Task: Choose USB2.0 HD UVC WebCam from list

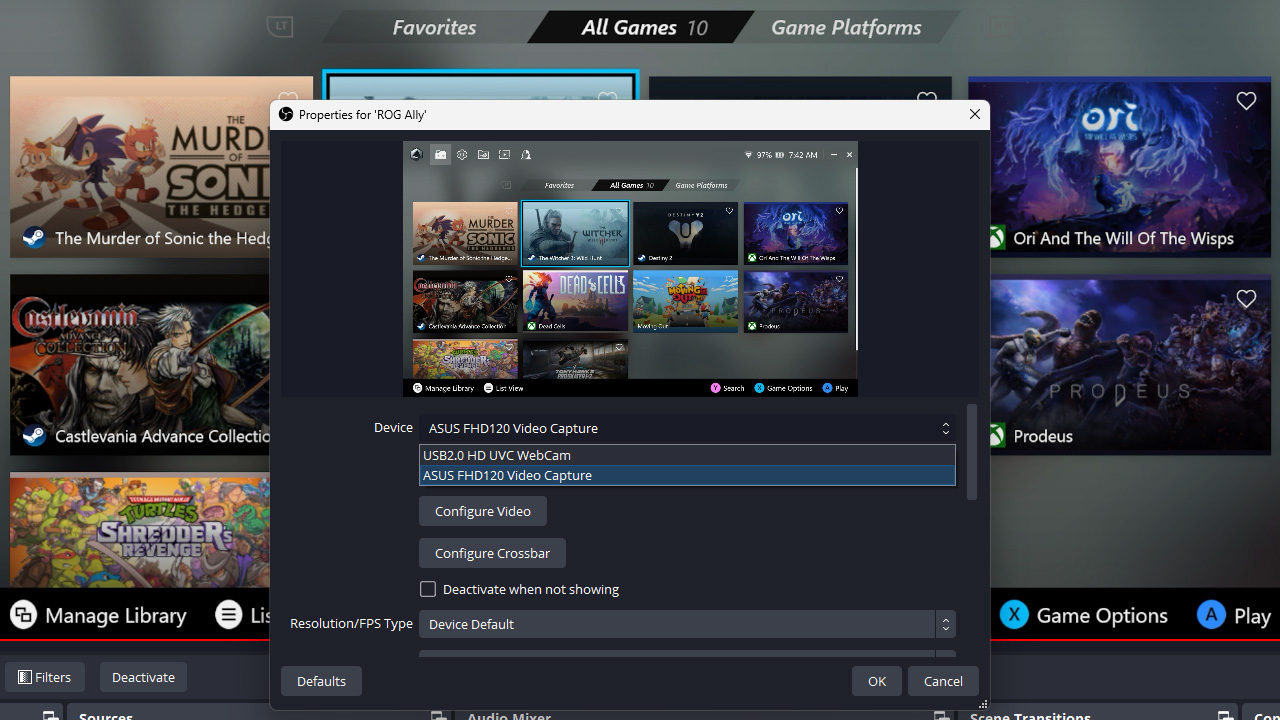Action: coord(687,455)
